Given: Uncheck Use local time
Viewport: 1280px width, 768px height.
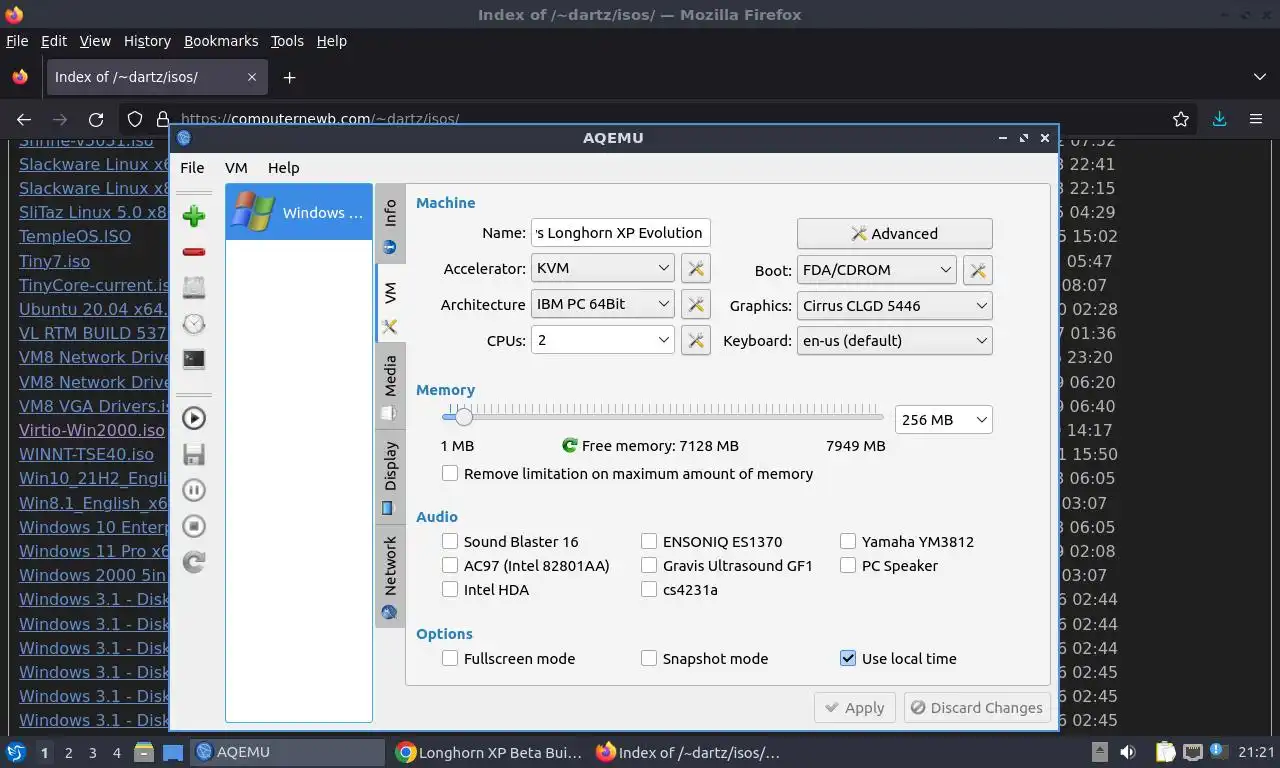Looking at the screenshot, I should (x=848, y=658).
